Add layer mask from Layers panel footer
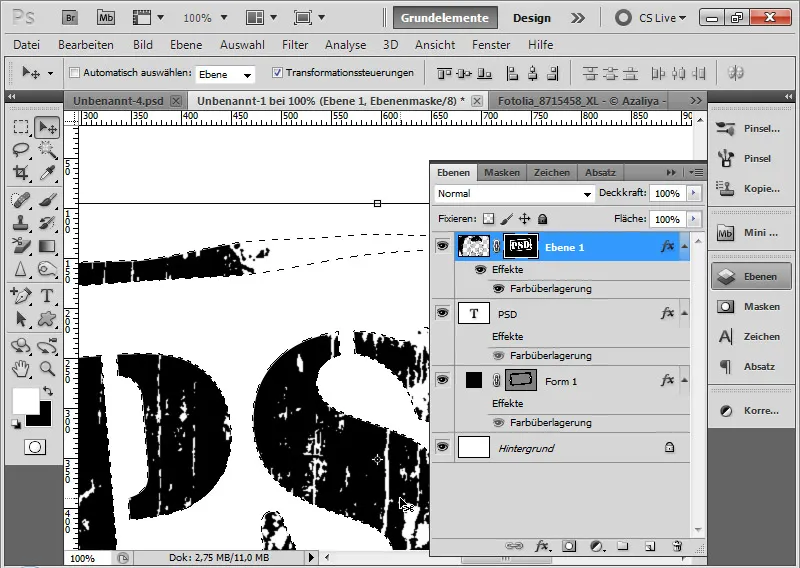This screenshot has height=568, width=800. tap(569, 546)
